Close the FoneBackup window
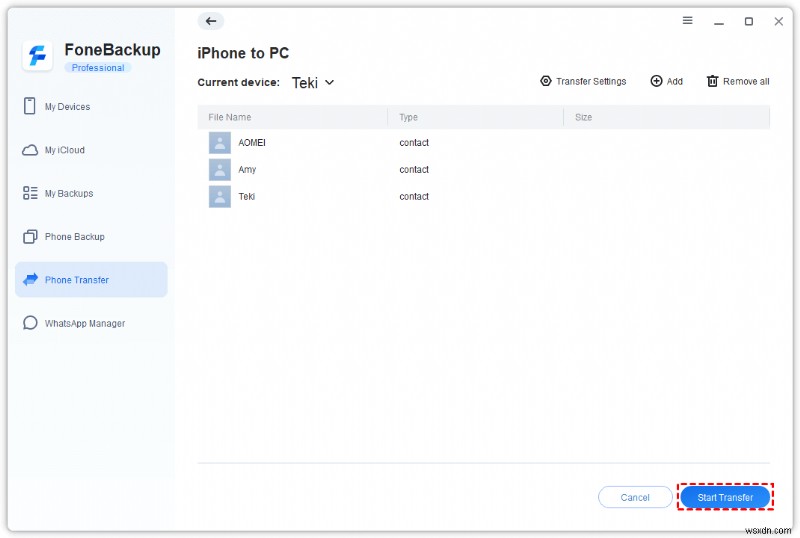Image resolution: width=800 pixels, height=538 pixels. click(x=778, y=21)
